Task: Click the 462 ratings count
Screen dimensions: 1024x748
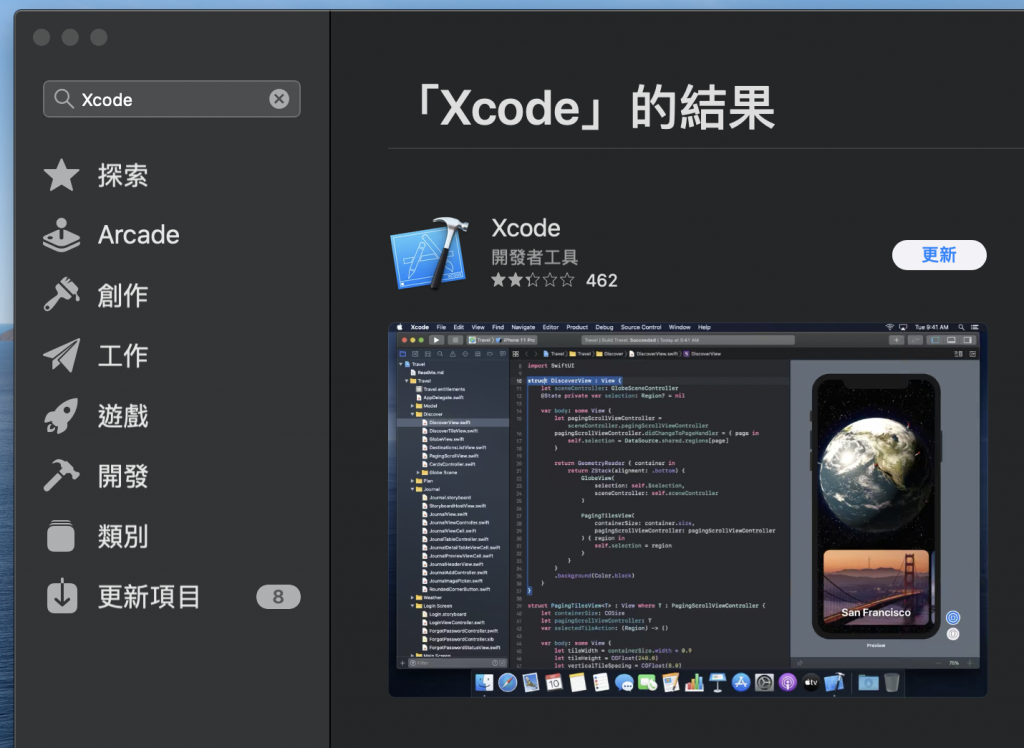Action: click(x=601, y=280)
